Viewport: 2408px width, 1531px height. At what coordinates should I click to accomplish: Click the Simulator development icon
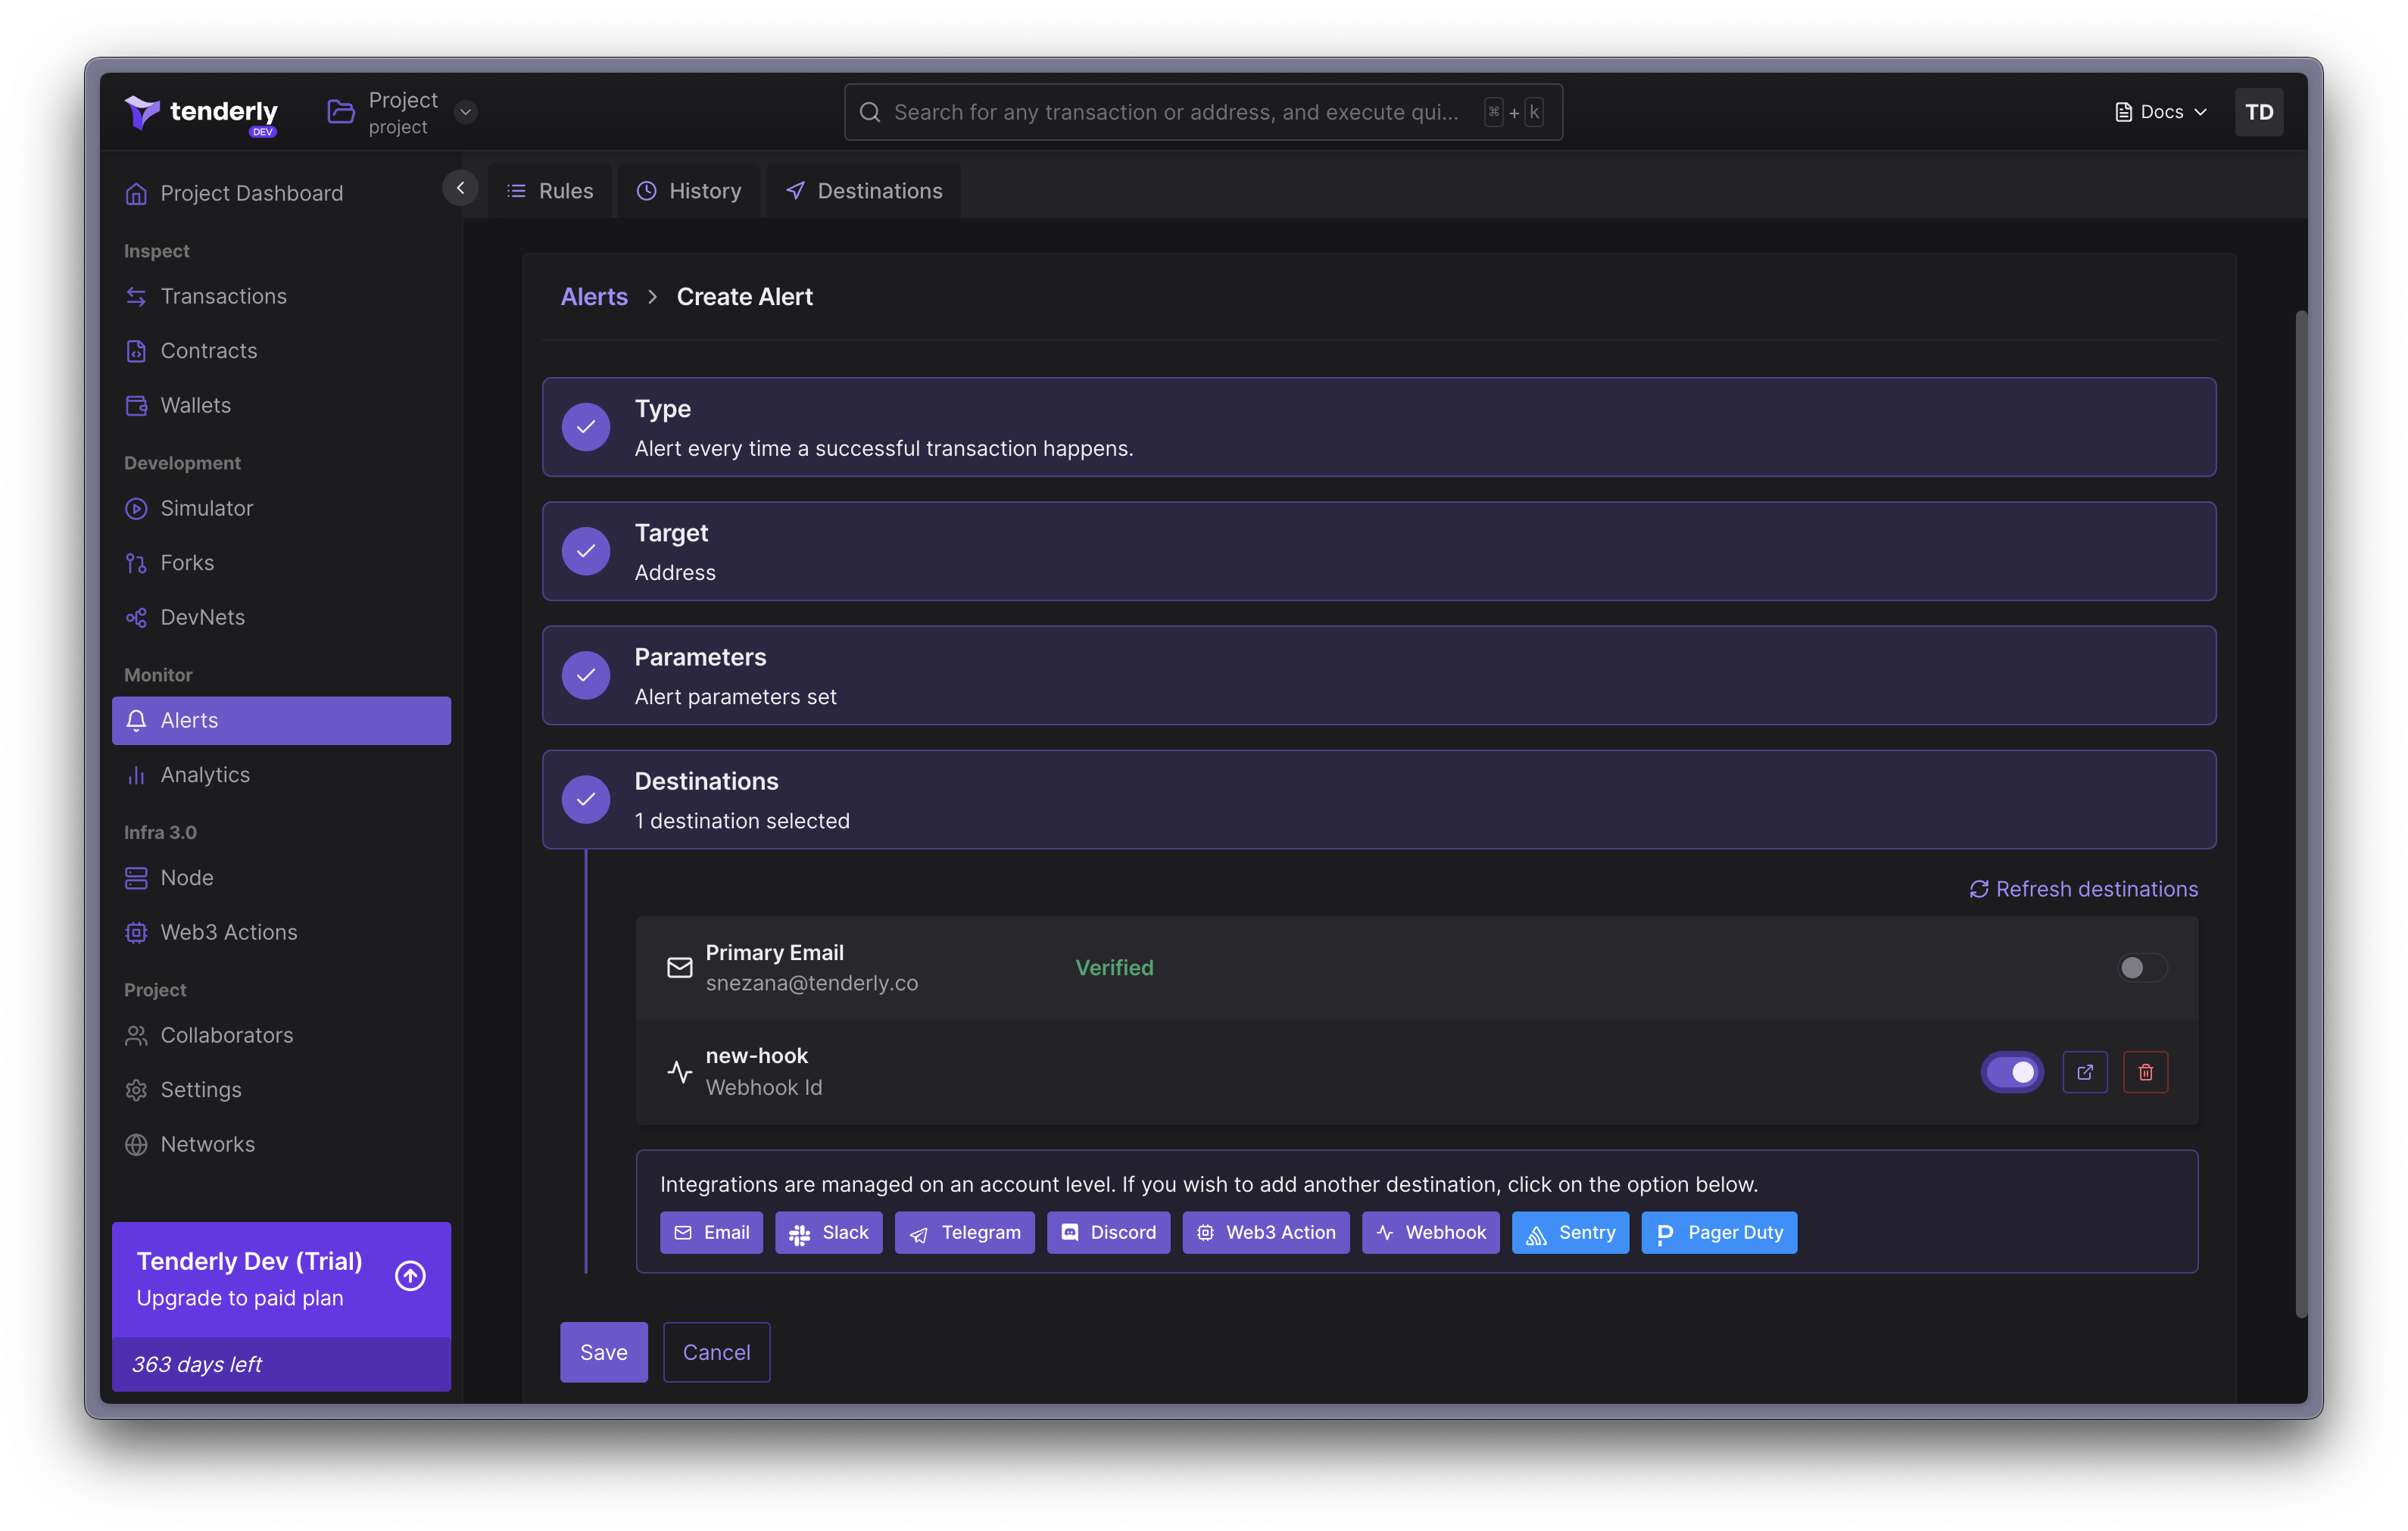[x=137, y=507]
